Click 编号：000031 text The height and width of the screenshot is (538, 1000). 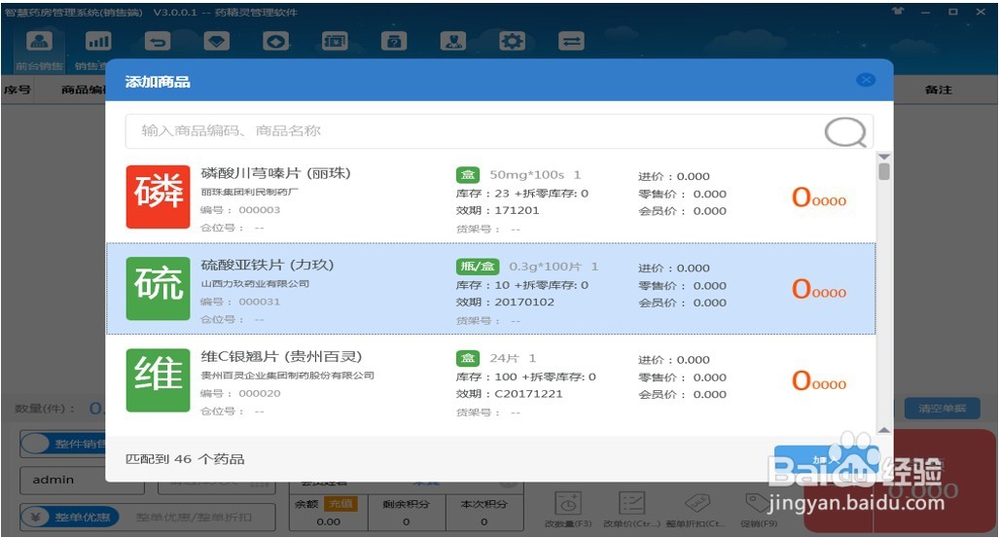tap(240, 302)
